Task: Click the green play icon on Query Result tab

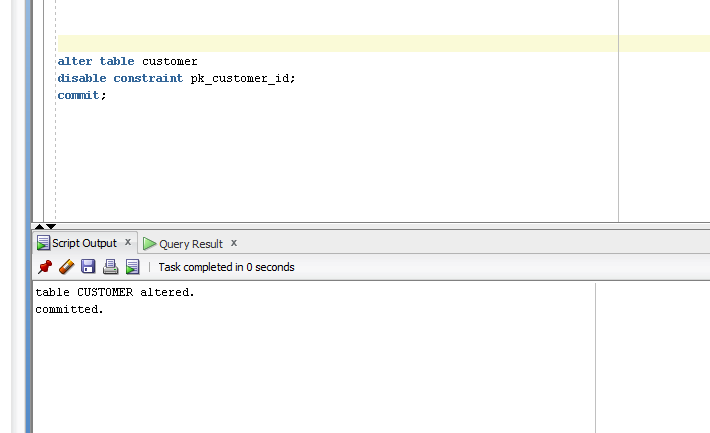Action: click(149, 244)
